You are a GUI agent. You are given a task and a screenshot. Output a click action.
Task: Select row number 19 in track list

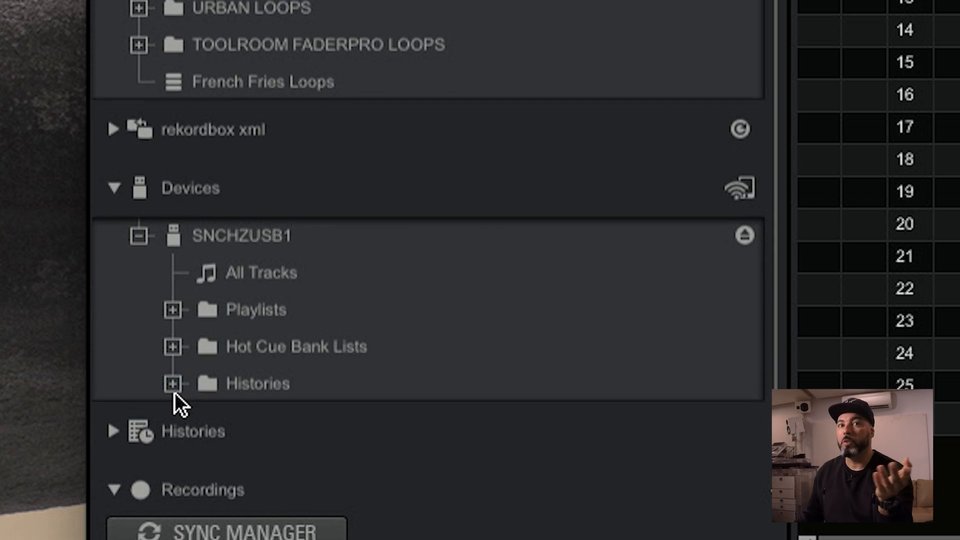pyautogui.click(x=879, y=192)
